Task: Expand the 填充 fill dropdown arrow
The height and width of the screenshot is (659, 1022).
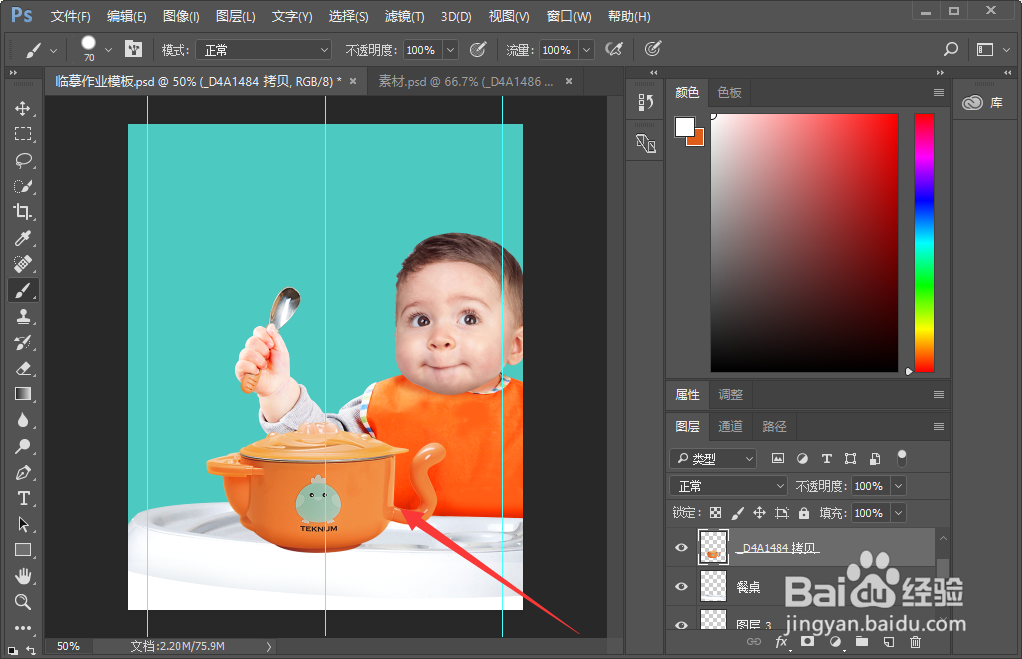Action: pos(899,513)
